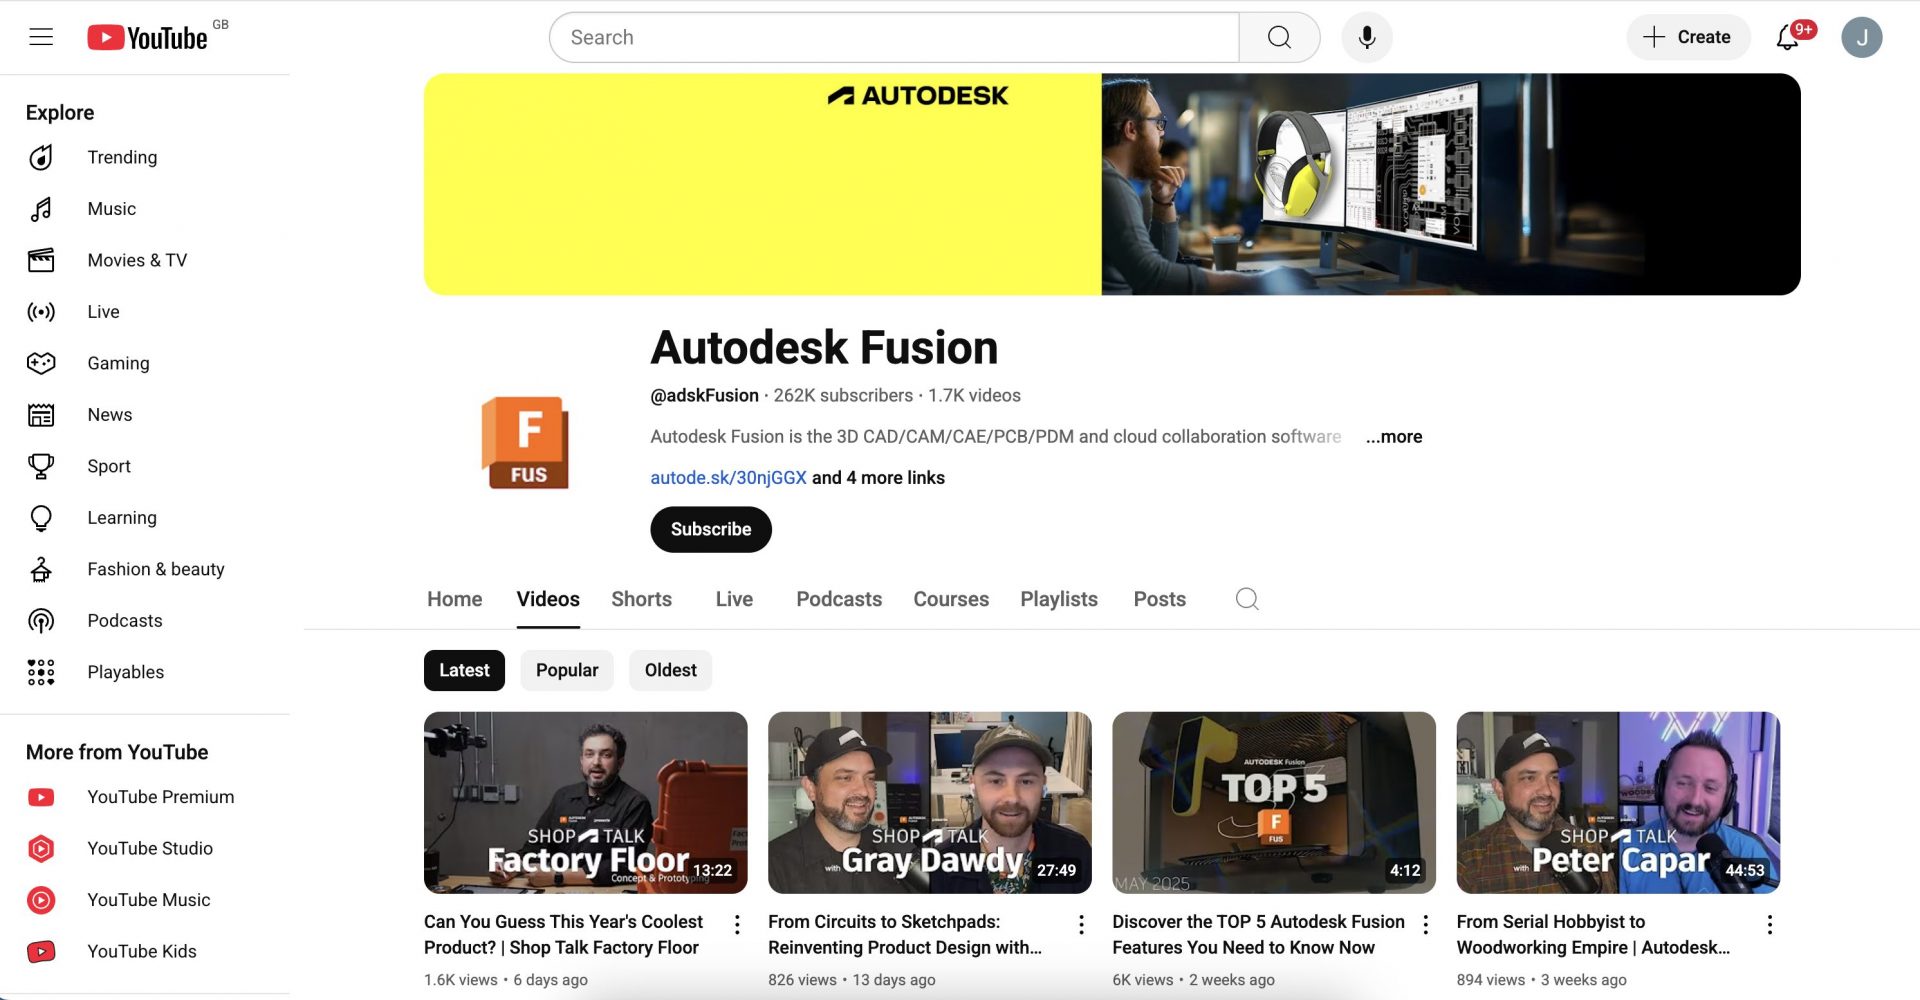Open the hamburger navigation menu

pyautogui.click(x=40, y=36)
